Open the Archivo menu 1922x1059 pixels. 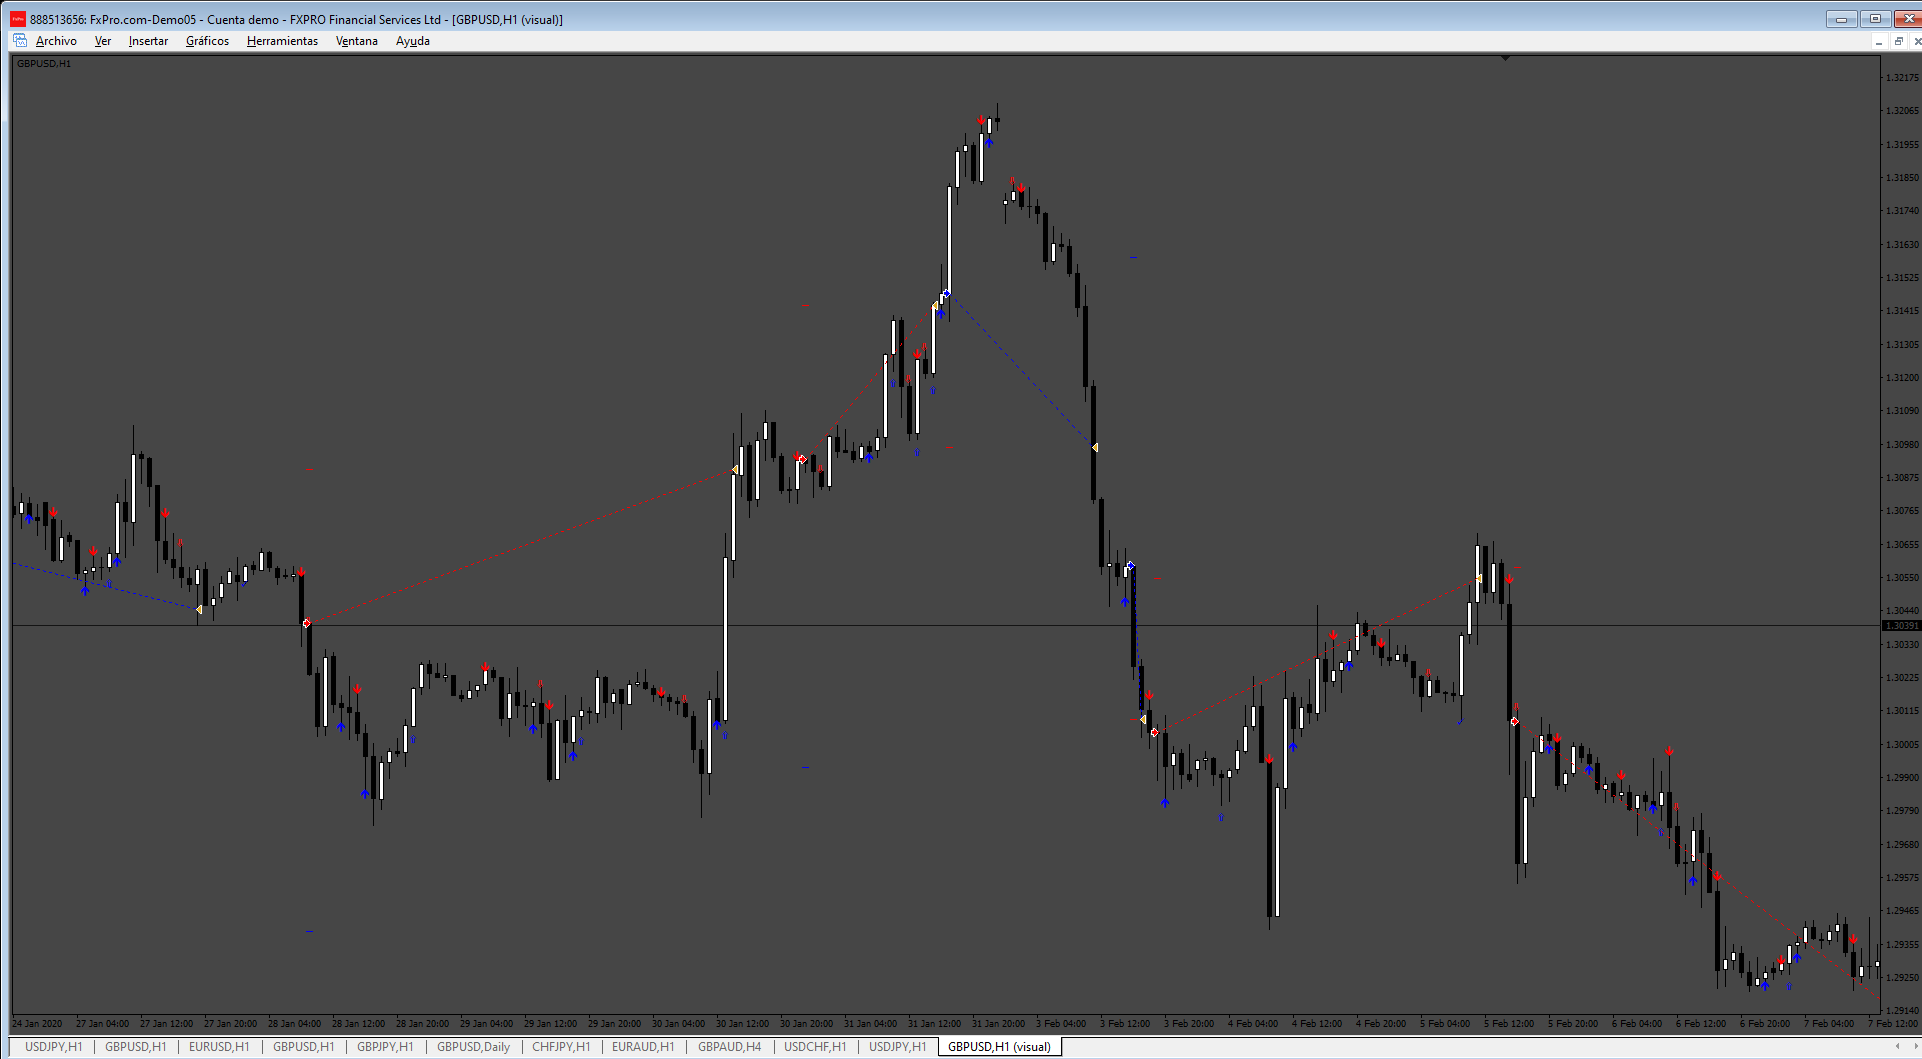tap(56, 41)
